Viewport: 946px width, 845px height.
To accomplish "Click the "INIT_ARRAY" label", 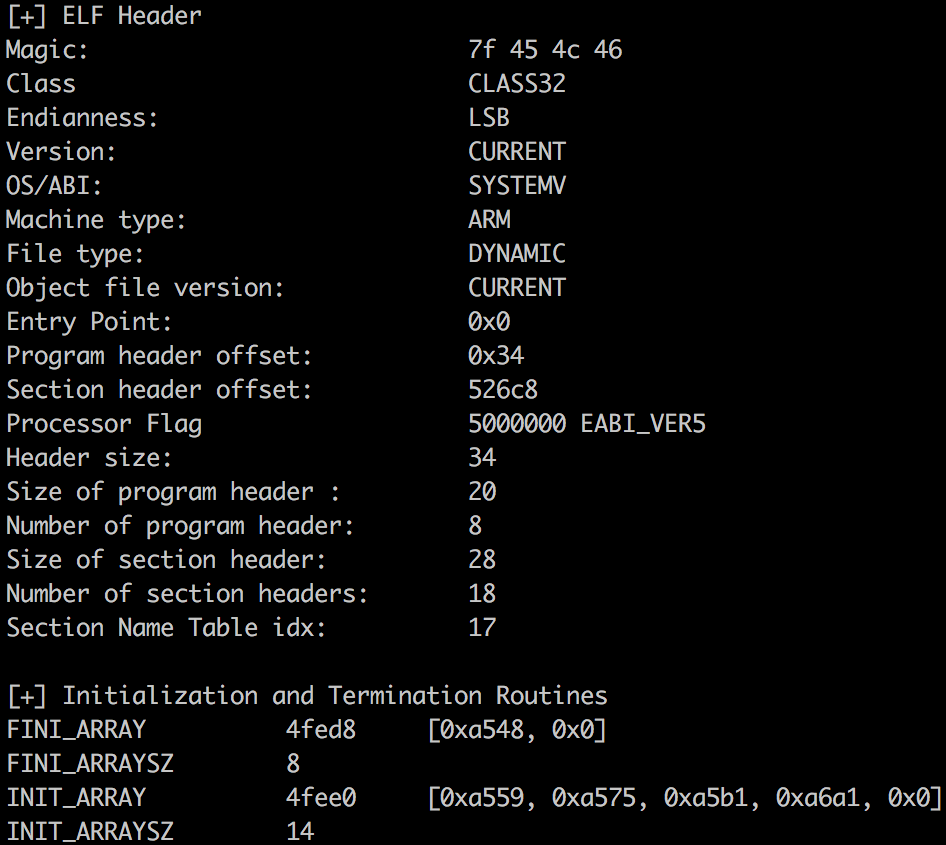I will click(77, 799).
